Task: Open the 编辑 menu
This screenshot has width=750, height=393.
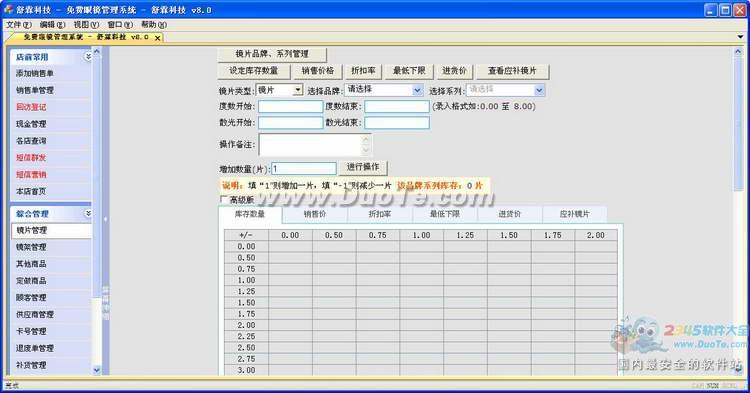Action: click(52, 24)
